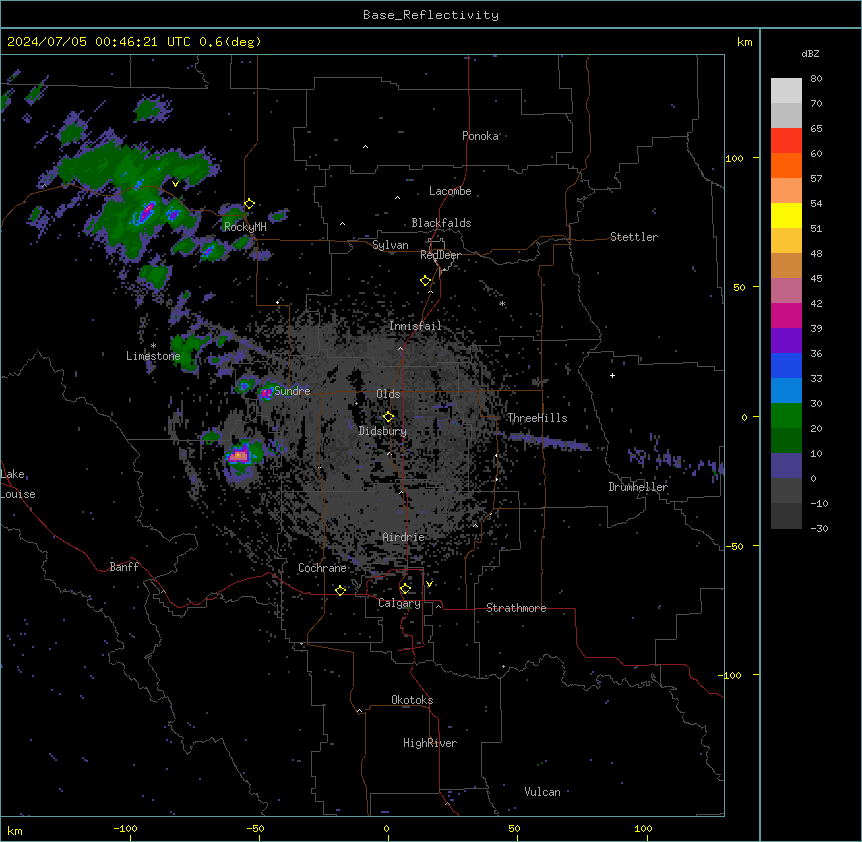Image resolution: width=862 pixels, height=842 pixels.
Task: Click the HighRiver town label
Action: coord(430,743)
